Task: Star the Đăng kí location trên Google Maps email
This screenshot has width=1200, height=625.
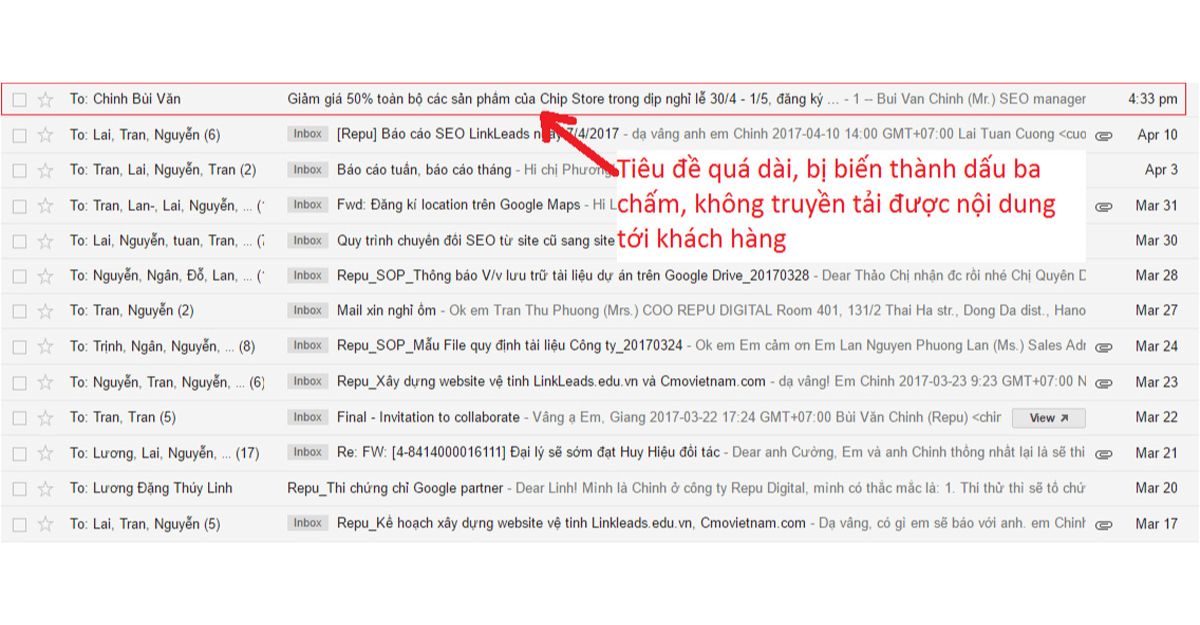Action: click(45, 205)
